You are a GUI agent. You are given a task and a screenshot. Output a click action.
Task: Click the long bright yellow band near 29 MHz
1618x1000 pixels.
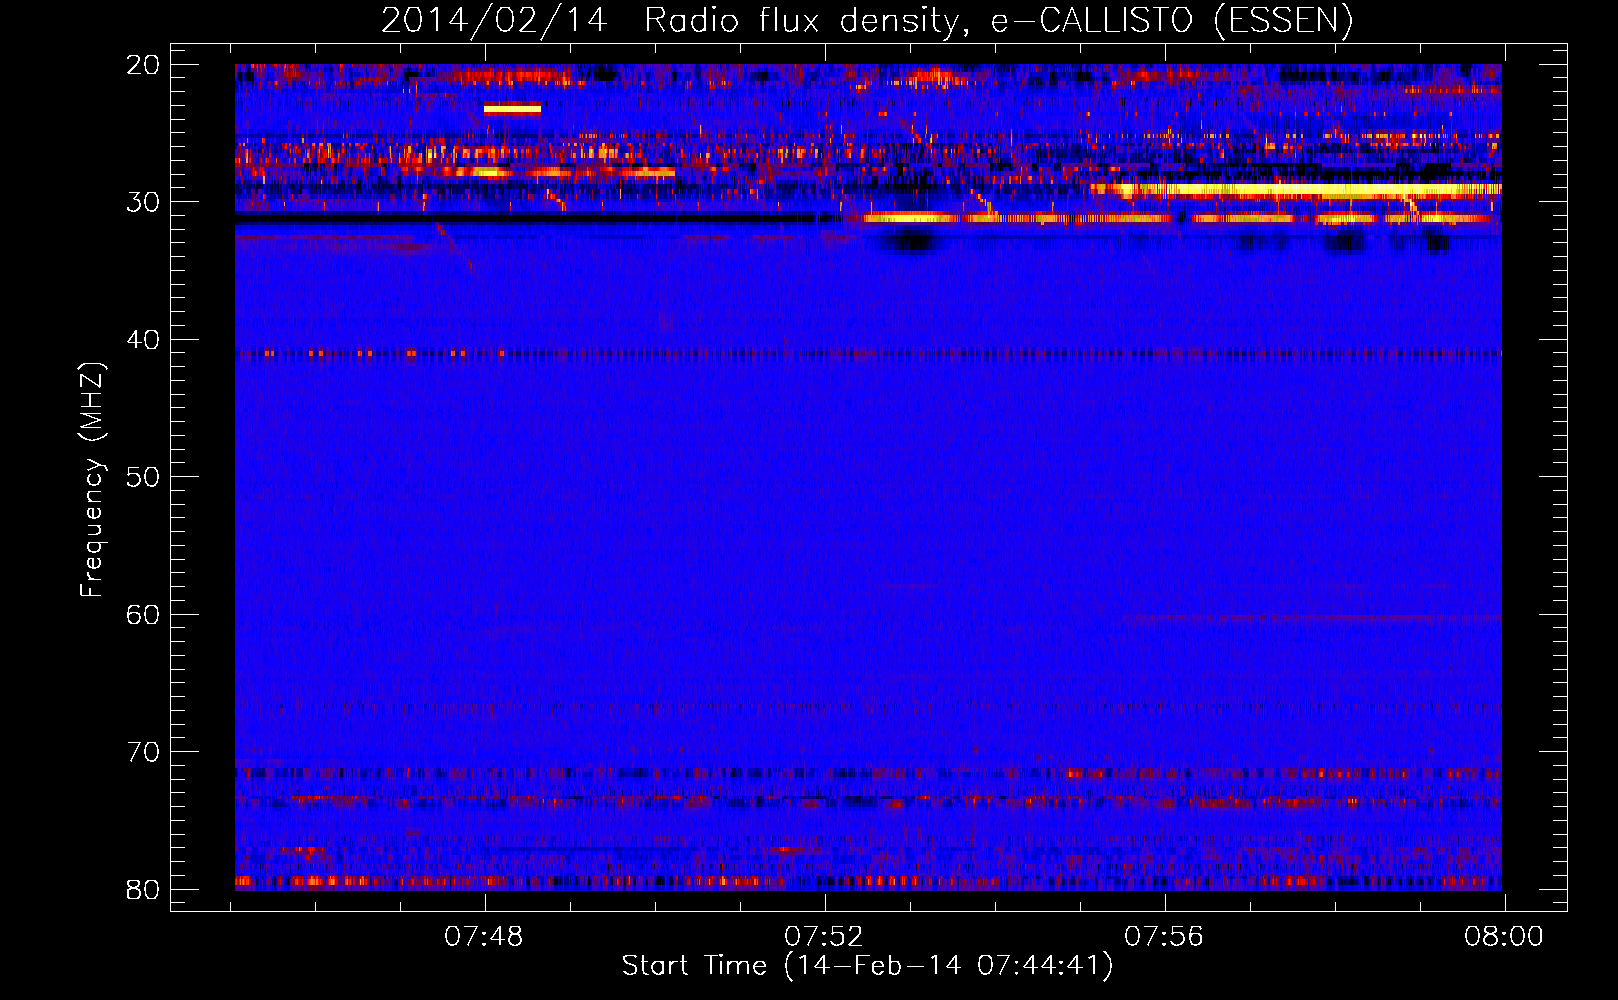(1297, 189)
